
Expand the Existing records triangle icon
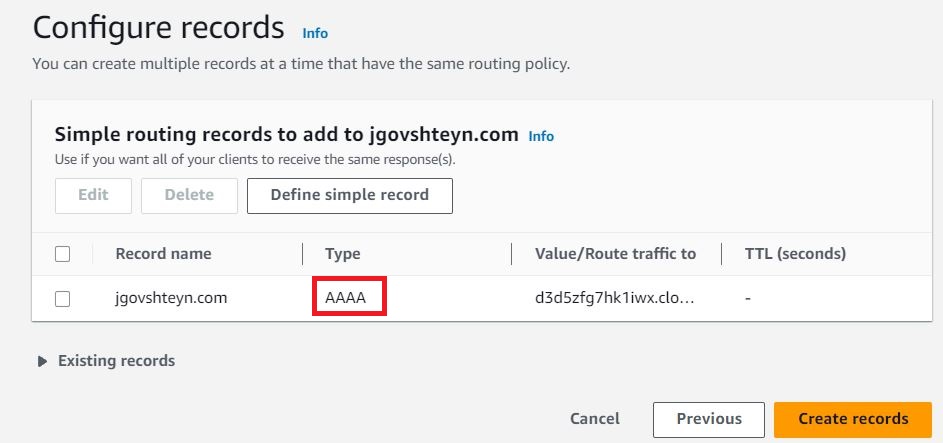tap(42, 361)
